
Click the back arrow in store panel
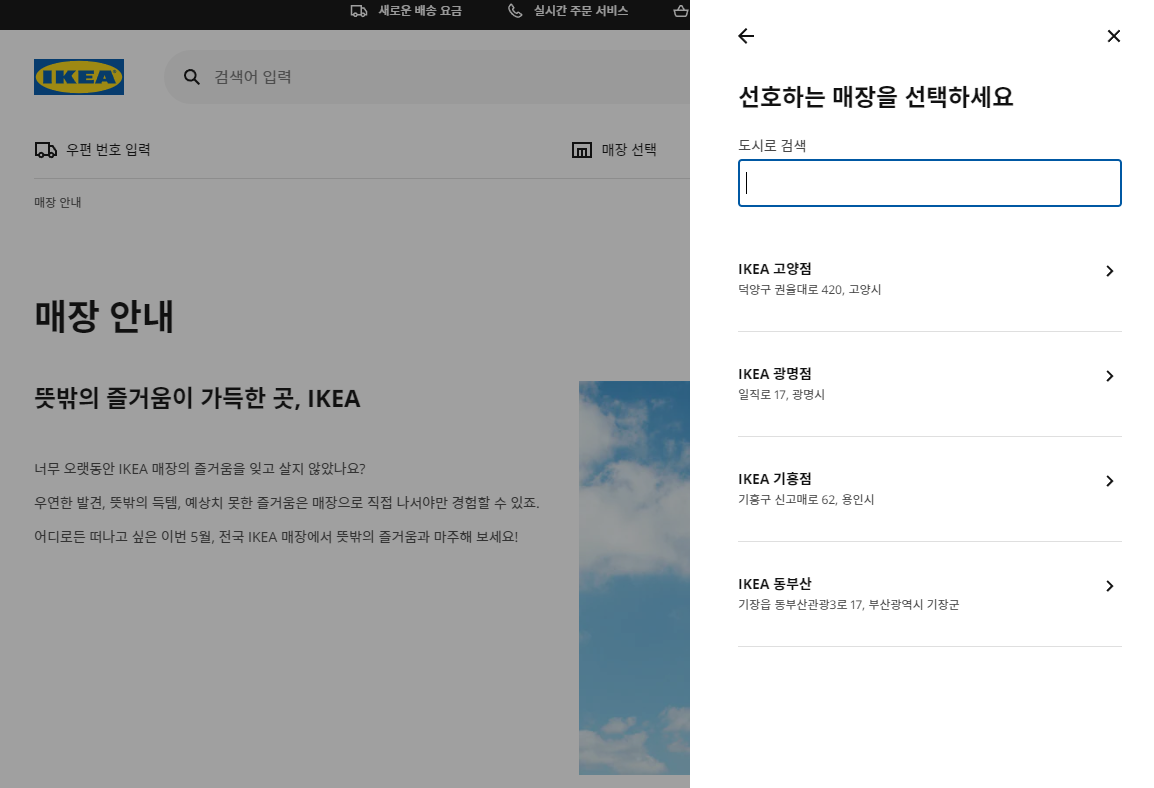click(746, 36)
